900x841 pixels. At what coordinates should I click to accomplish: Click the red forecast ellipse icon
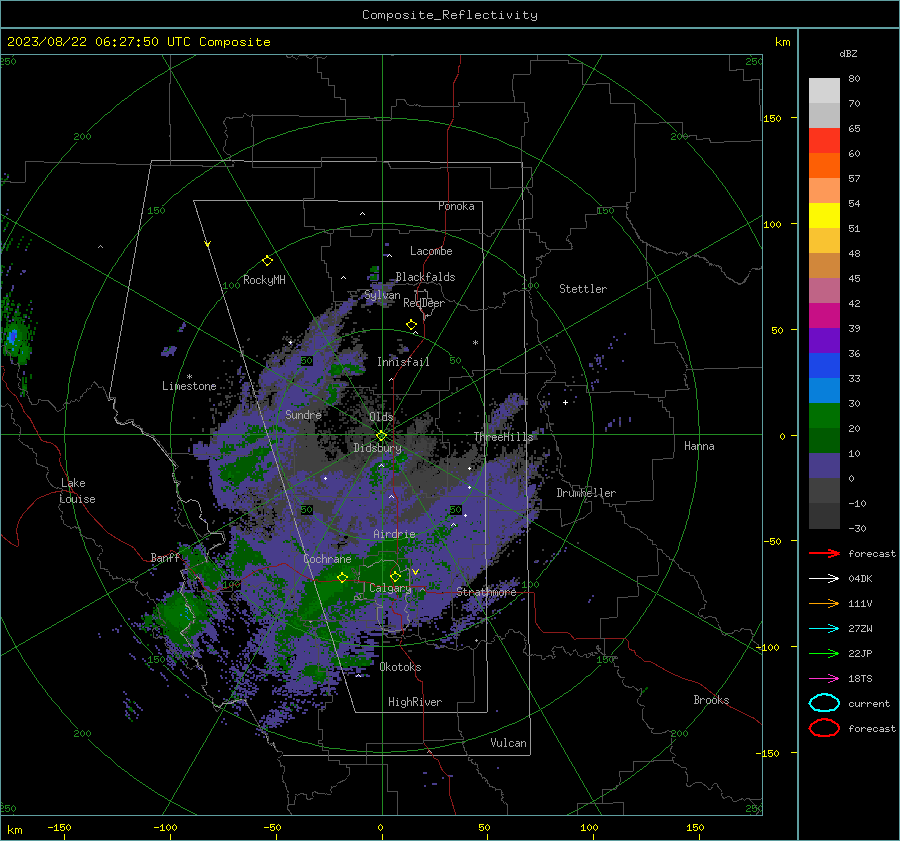coord(824,728)
